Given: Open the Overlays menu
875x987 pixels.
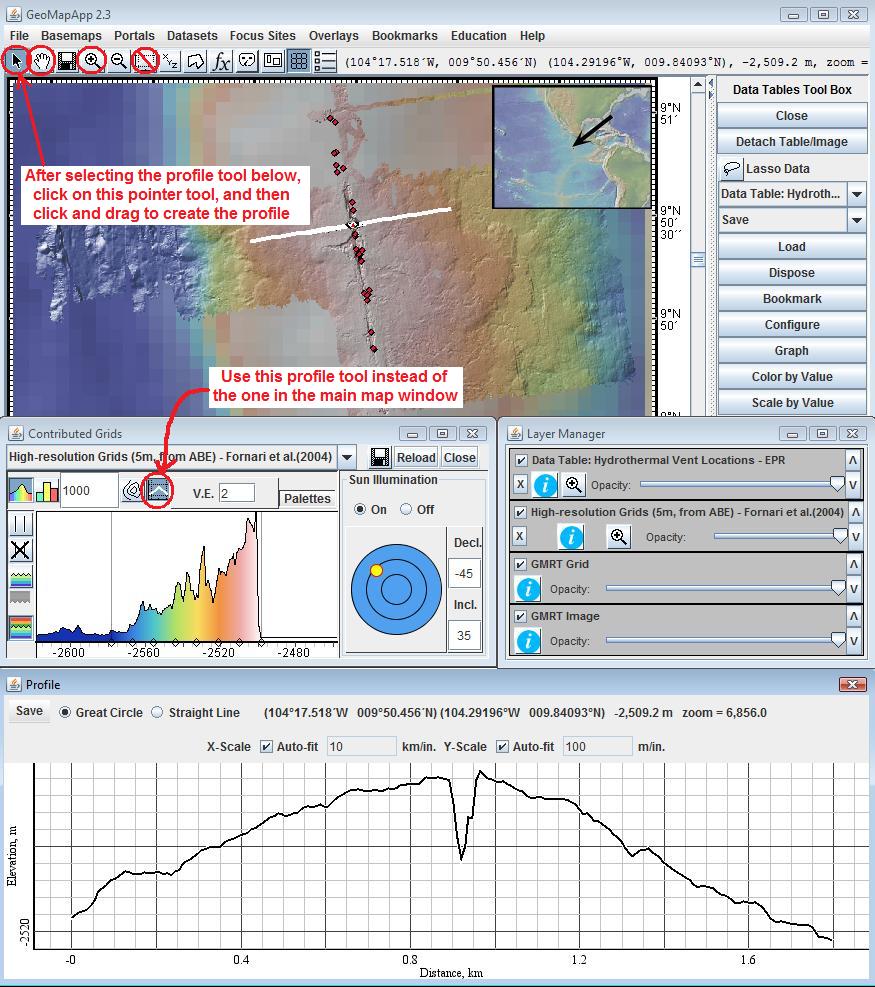Looking at the screenshot, I should [x=333, y=35].
